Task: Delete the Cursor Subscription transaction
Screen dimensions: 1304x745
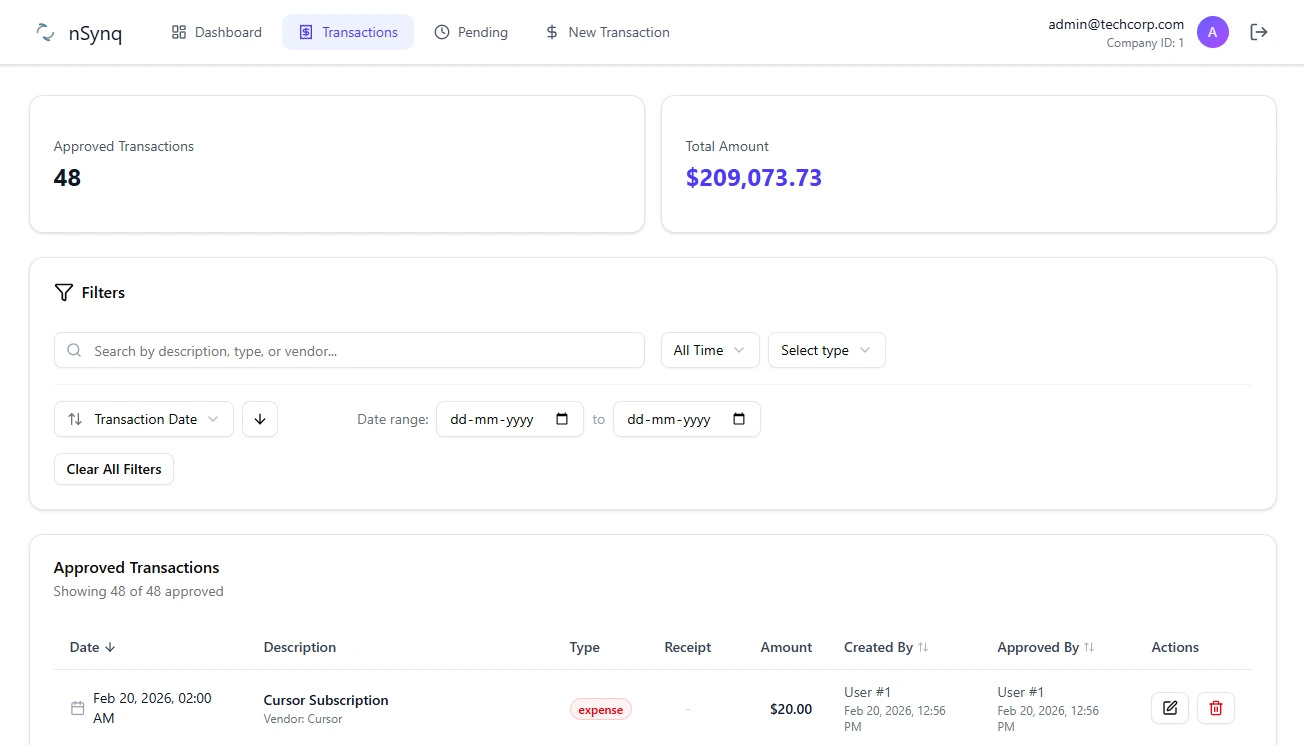Action: (1215, 708)
